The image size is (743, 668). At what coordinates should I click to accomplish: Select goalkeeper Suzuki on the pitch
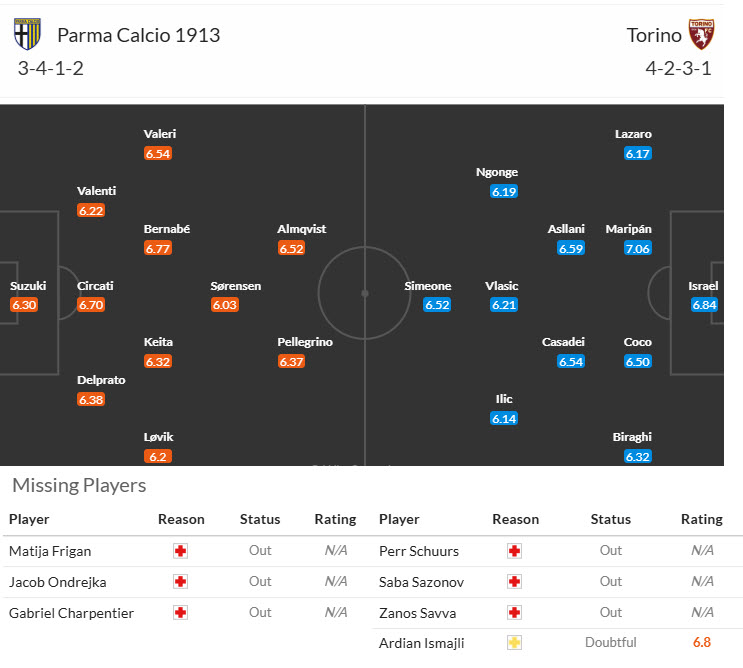pos(24,286)
